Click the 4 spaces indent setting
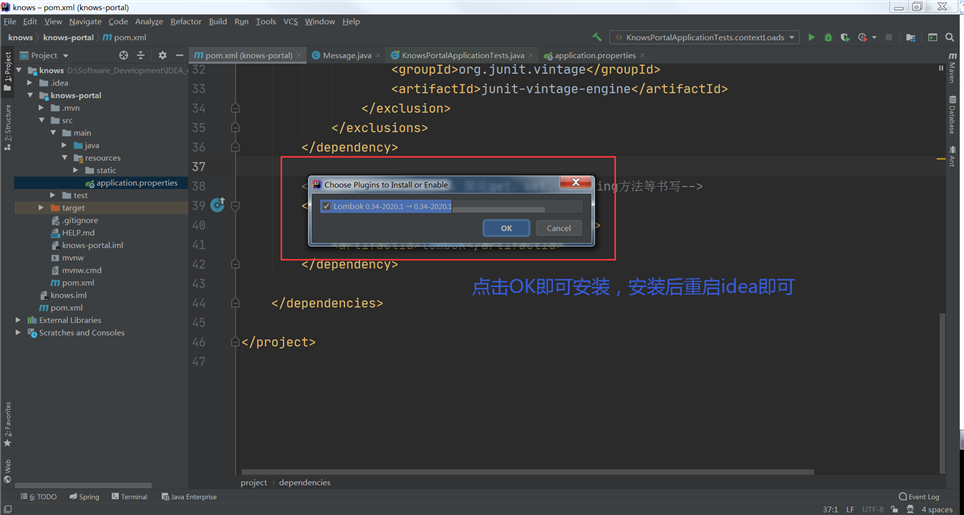This screenshot has width=964, height=515. click(x=936, y=509)
